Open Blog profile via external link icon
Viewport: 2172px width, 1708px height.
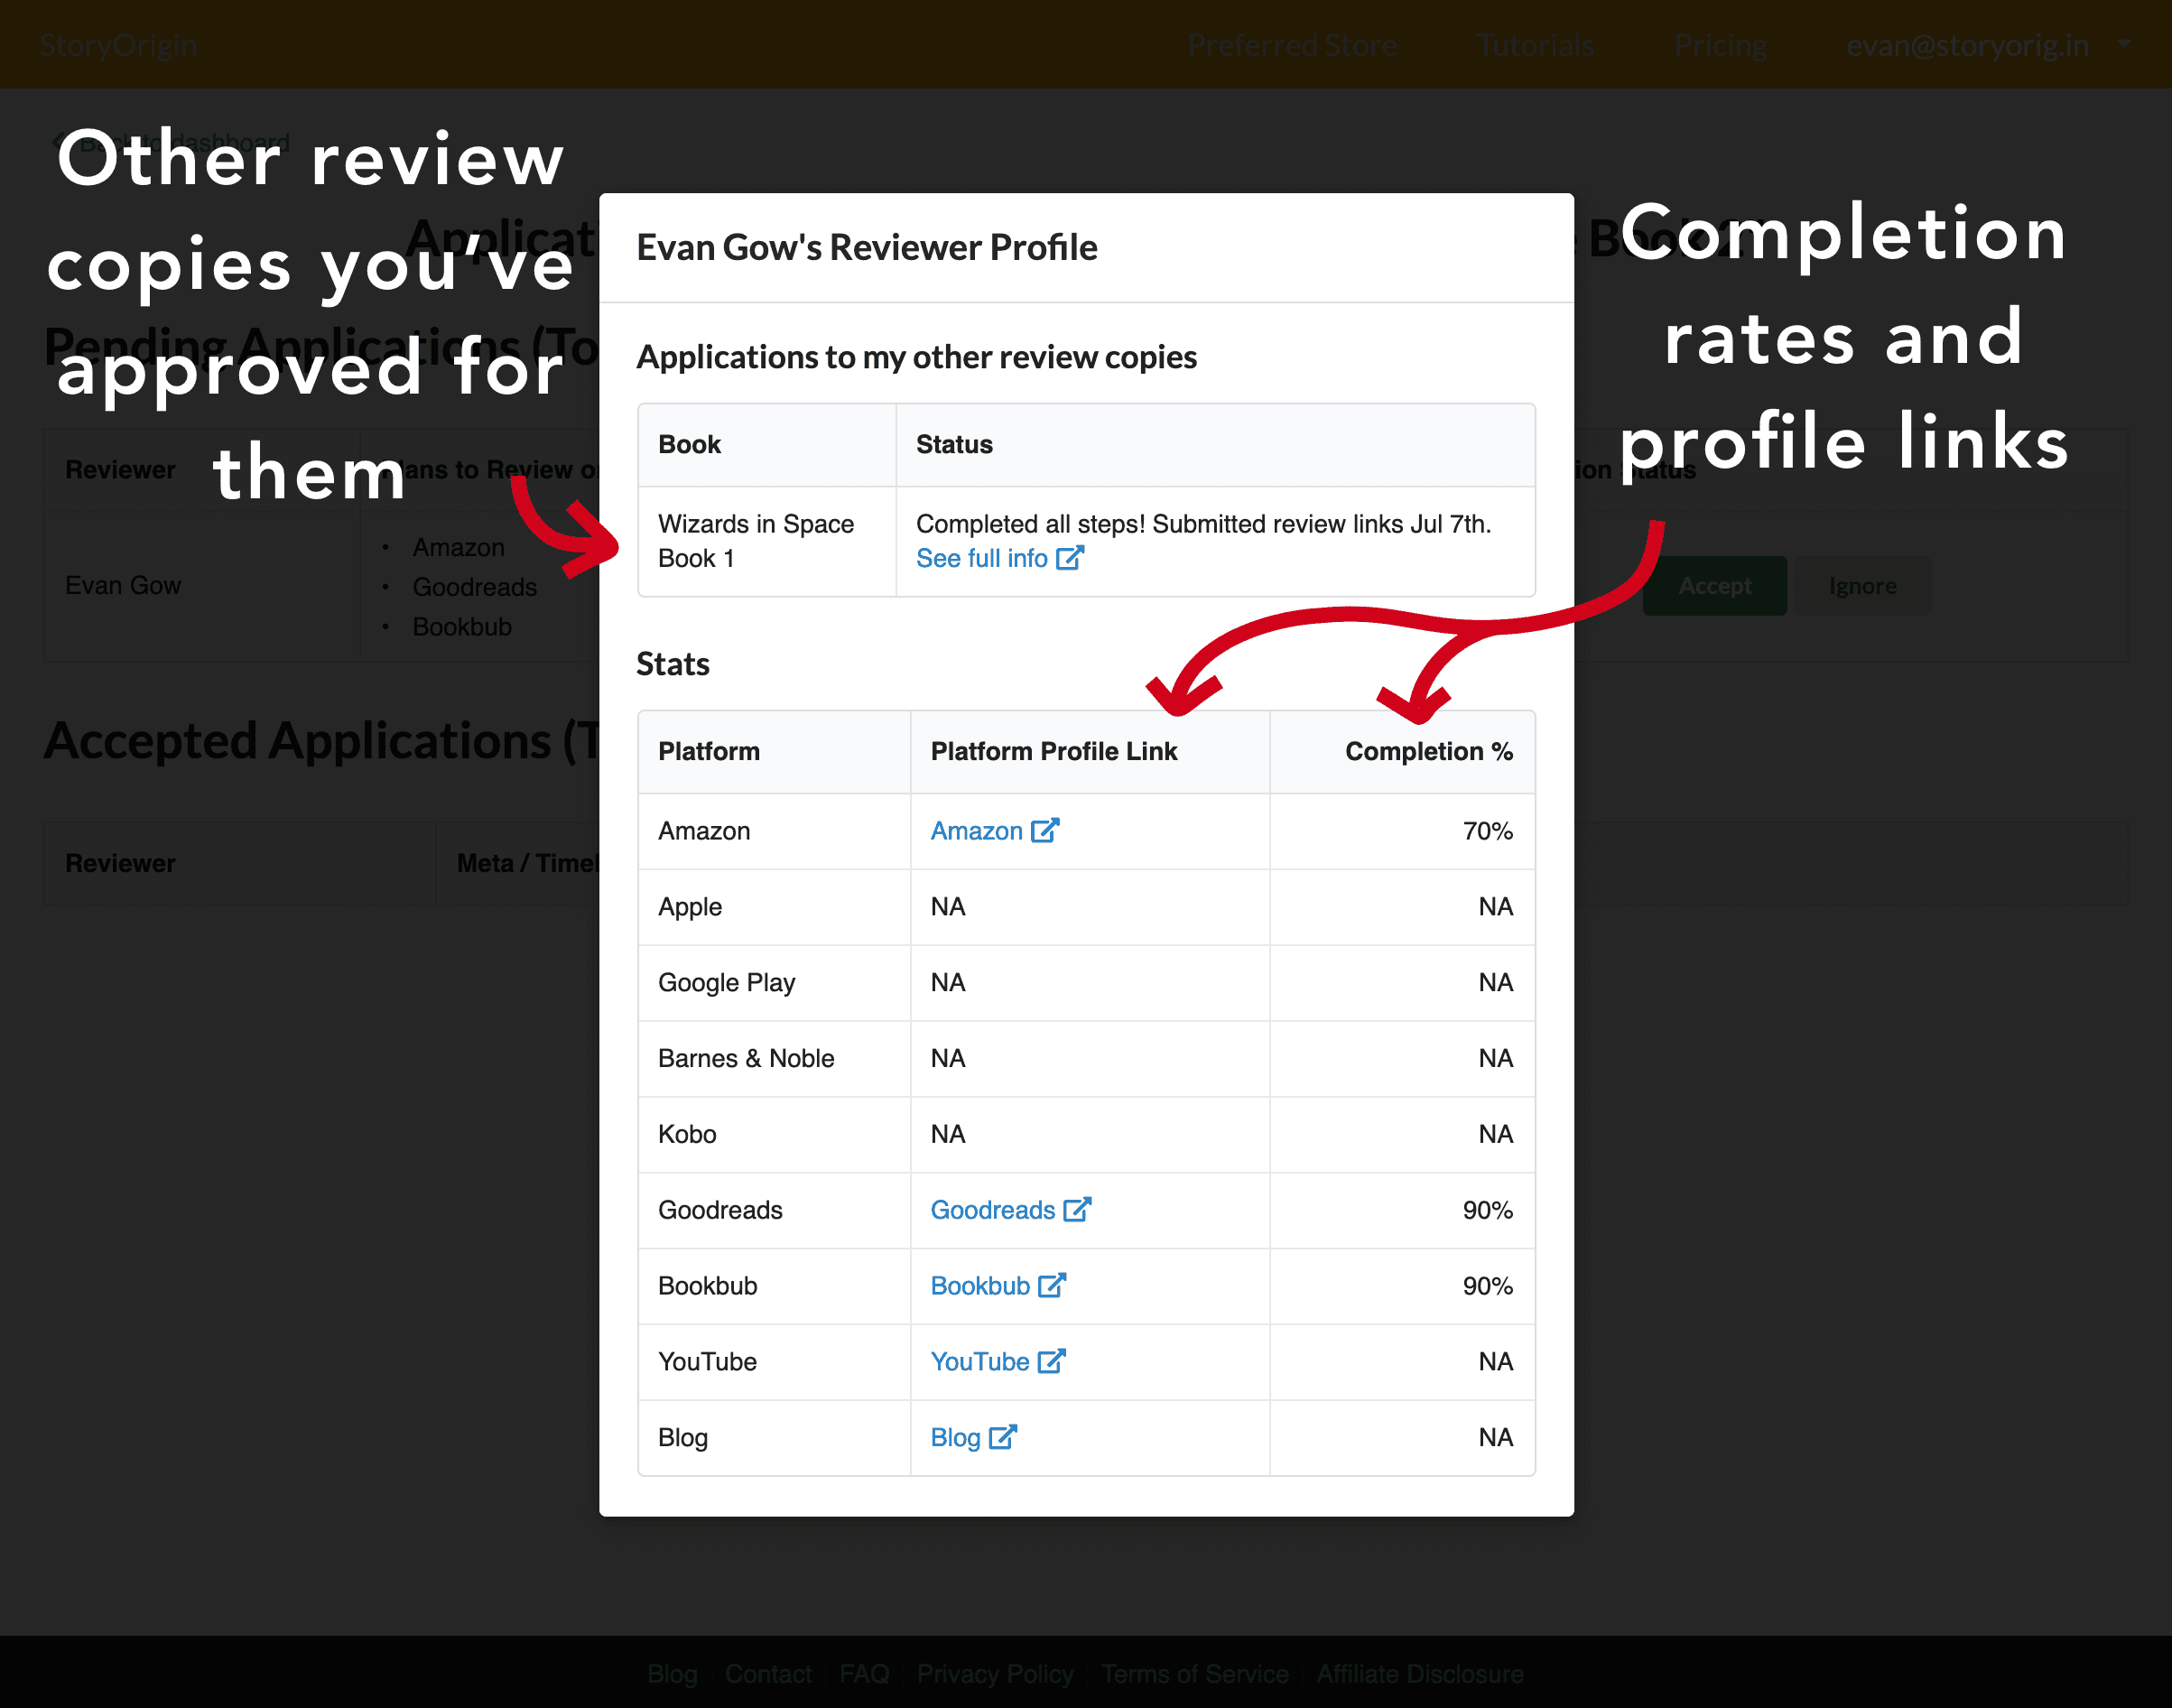[1002, 1437]
